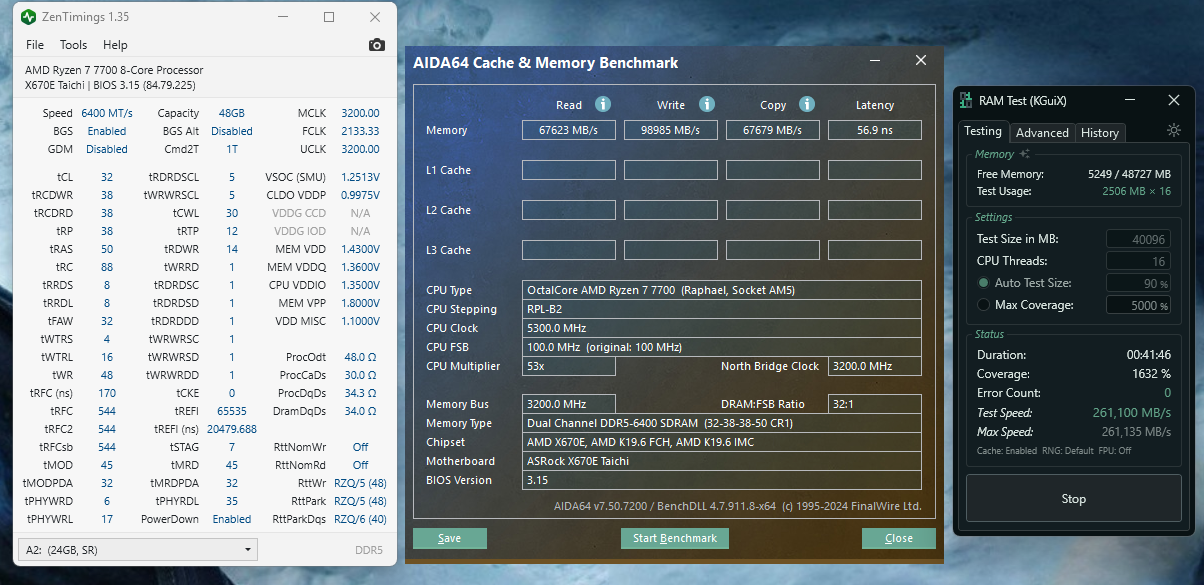Click the VSOC (SMU) value 1.2513V
Screen dimensions: 1204x585
[x=360, y=177]
